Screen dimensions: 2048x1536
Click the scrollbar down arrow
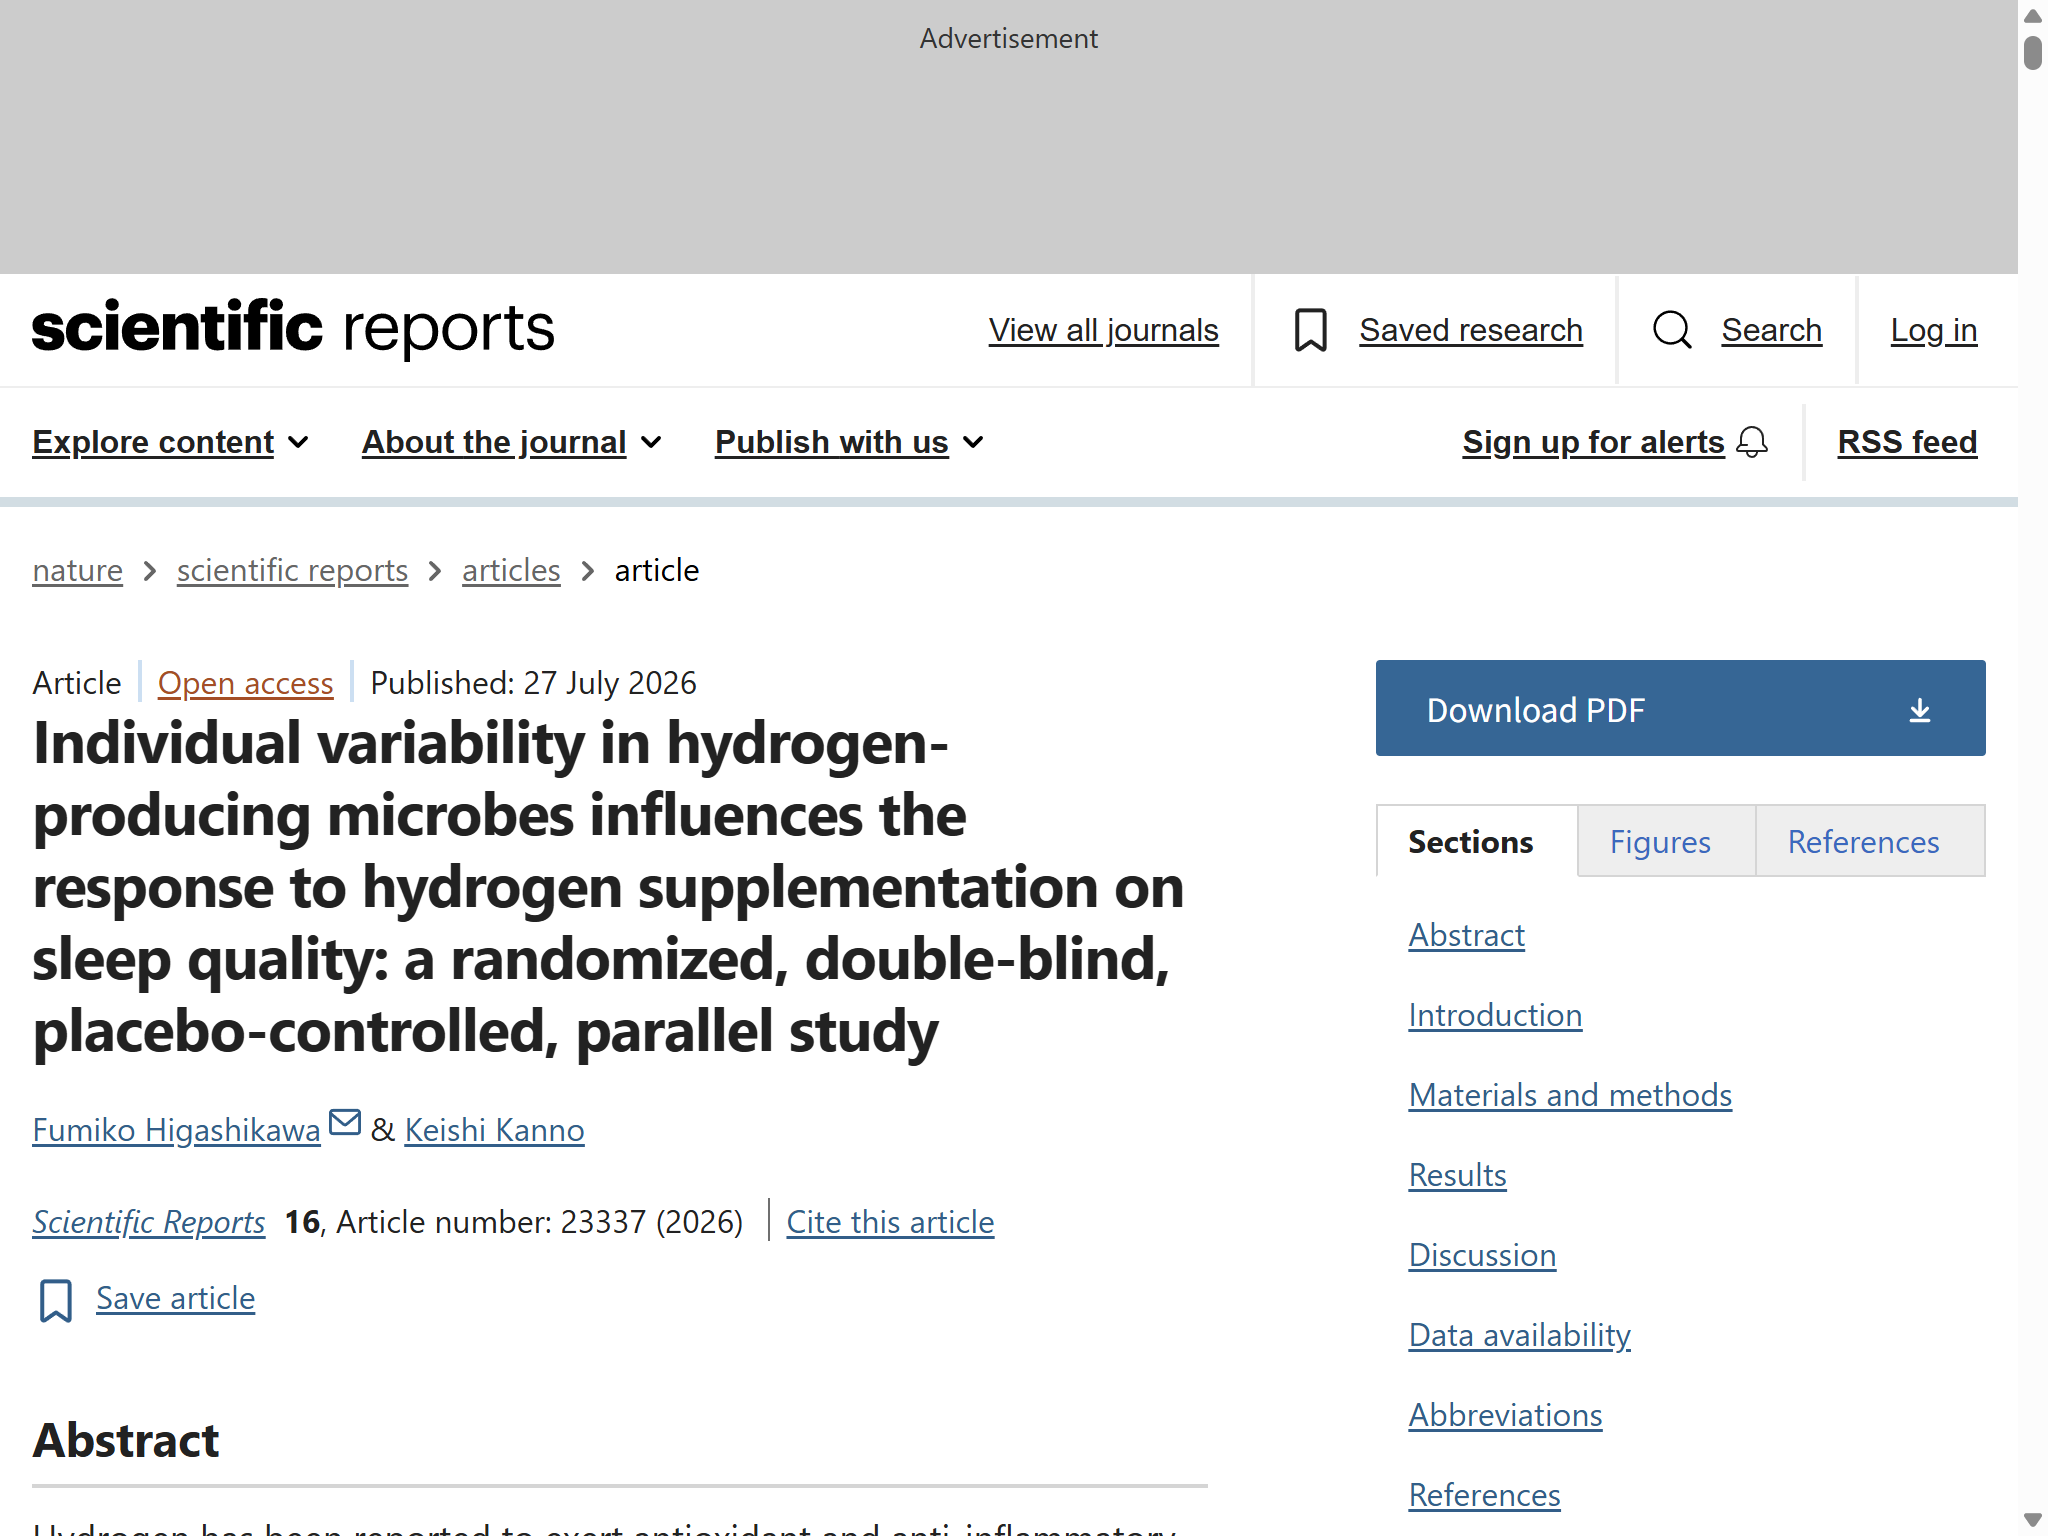[x=2033, y=1520]
